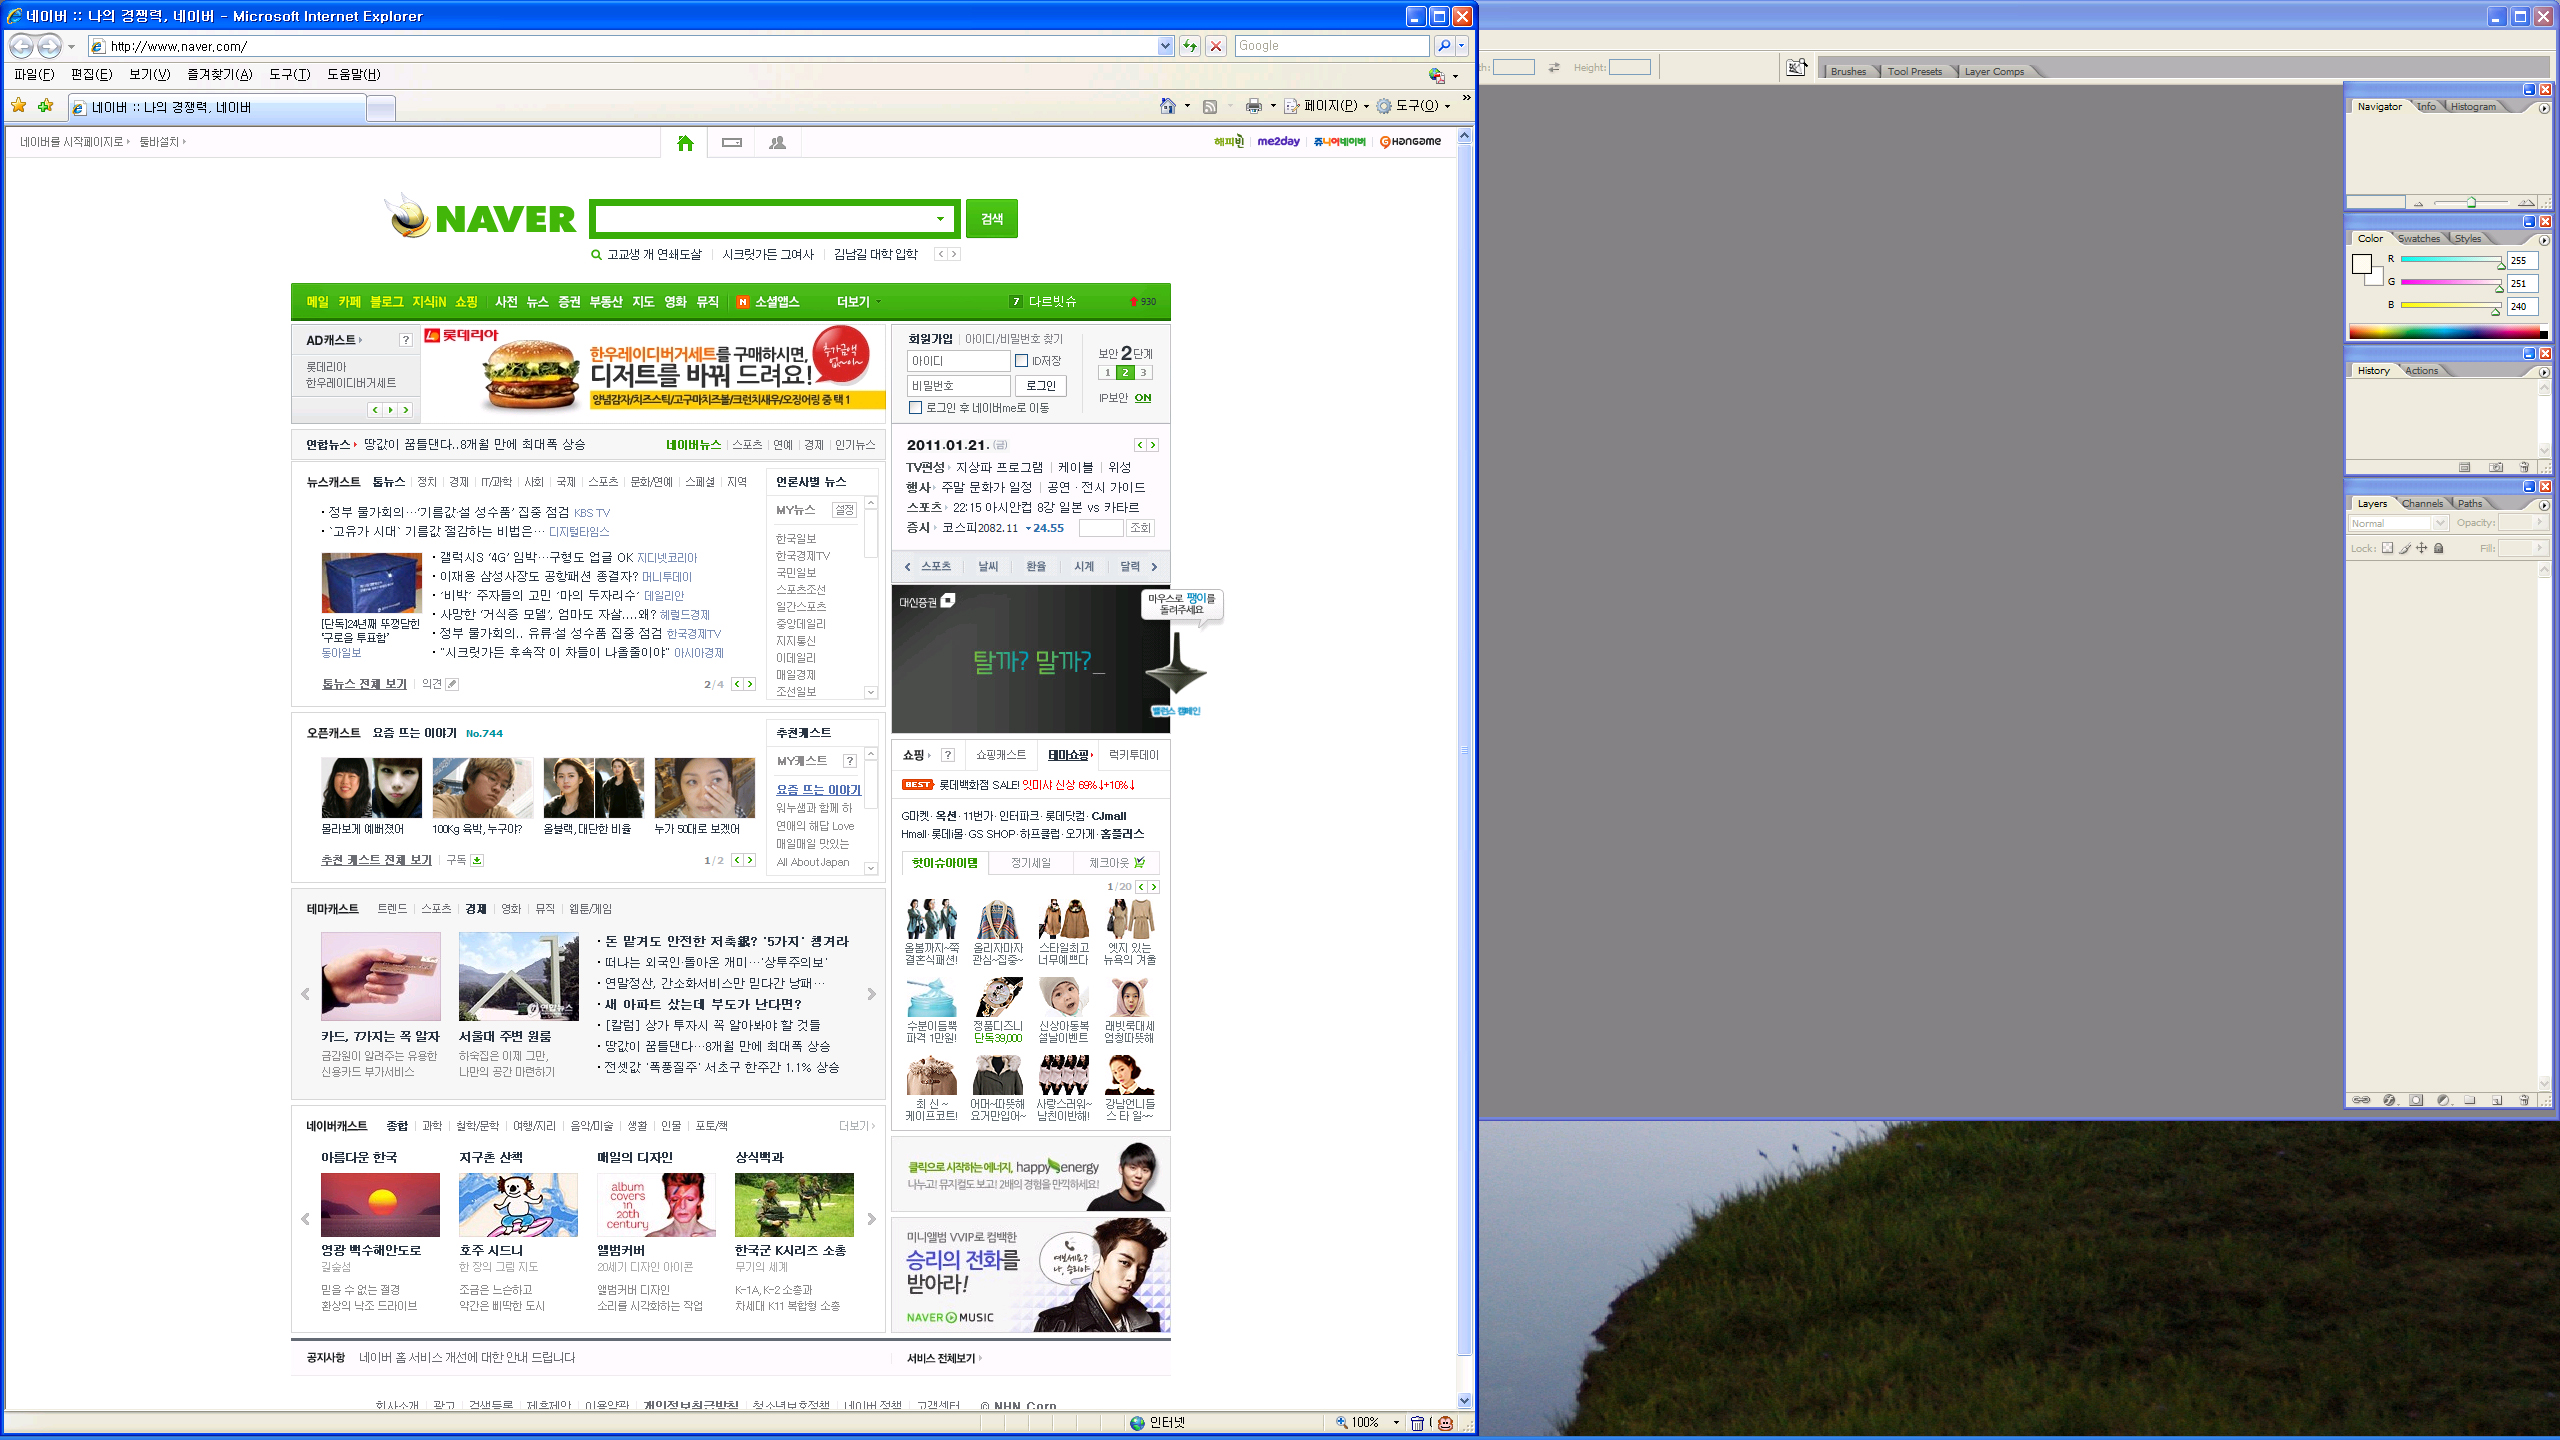Click the IE Forward navigation button
Screen dimensions: 2560x1440
(49, 46)
